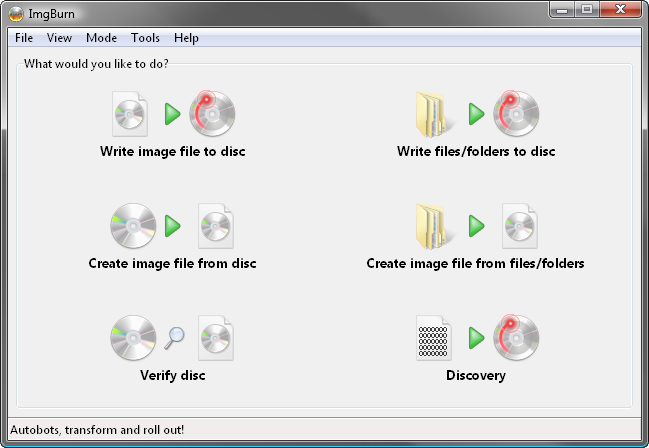
Task: Click the green arrow above Discovery
Action: tap(476, 338)
